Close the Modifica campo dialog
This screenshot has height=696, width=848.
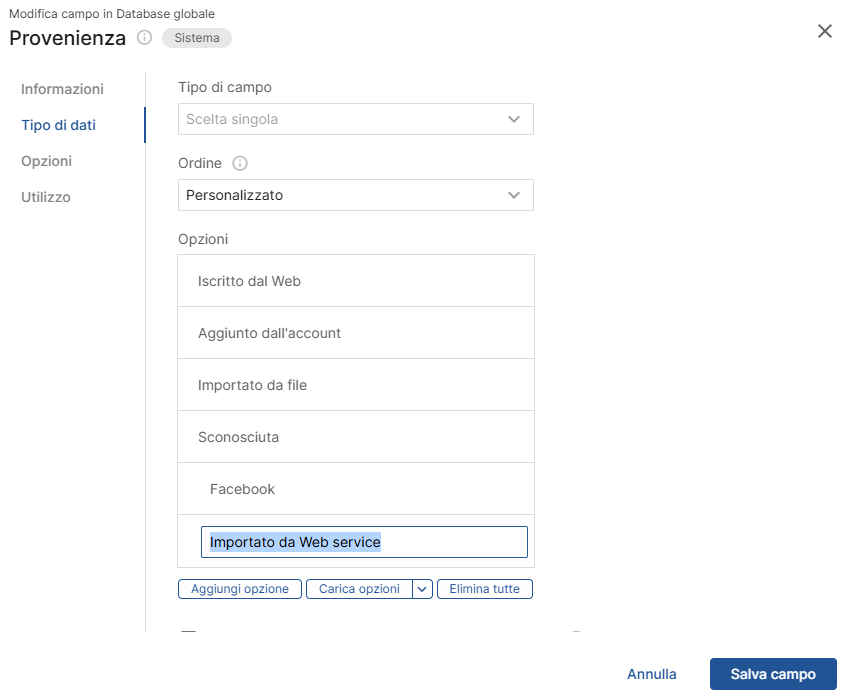(824, 31)
